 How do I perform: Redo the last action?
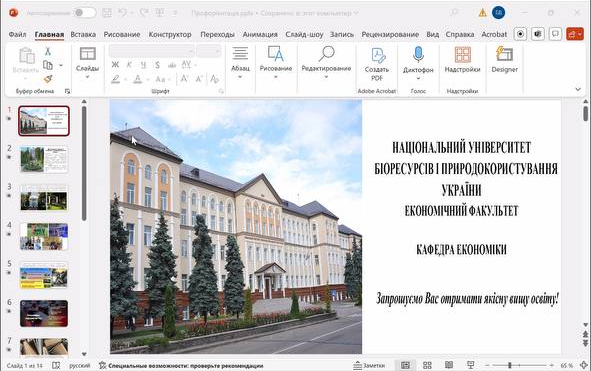pos(144,13)
